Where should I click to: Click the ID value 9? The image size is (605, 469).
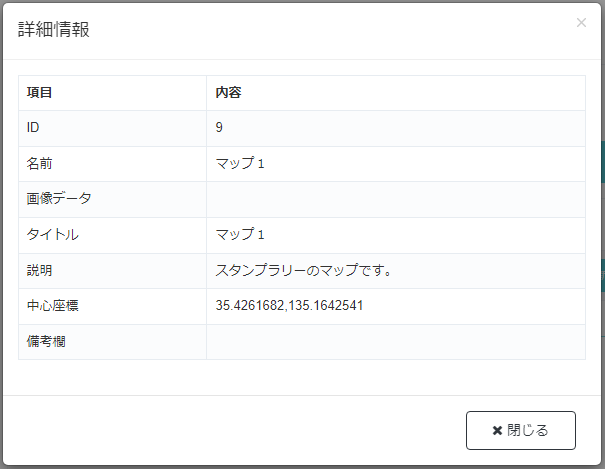pyautogui.click(x=219, y=128)
